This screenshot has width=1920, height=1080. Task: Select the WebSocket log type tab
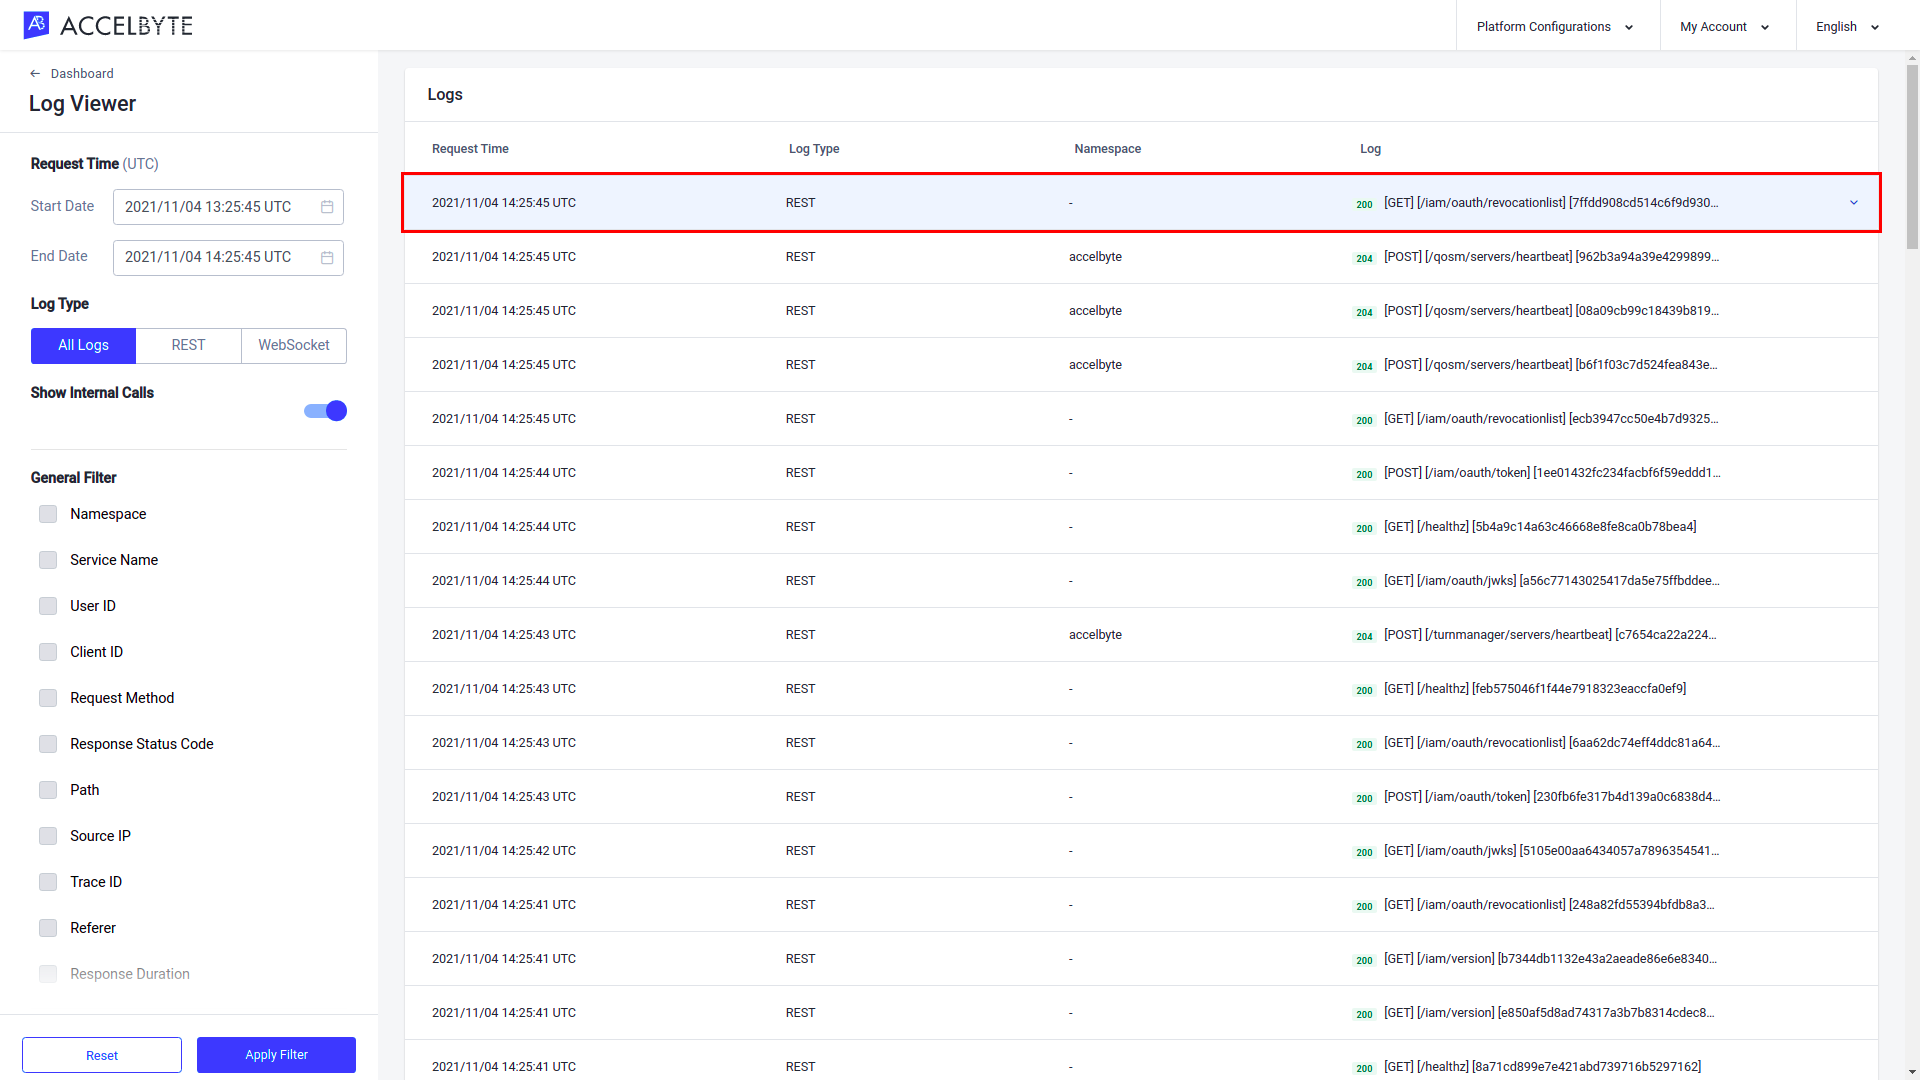(293, 345)
